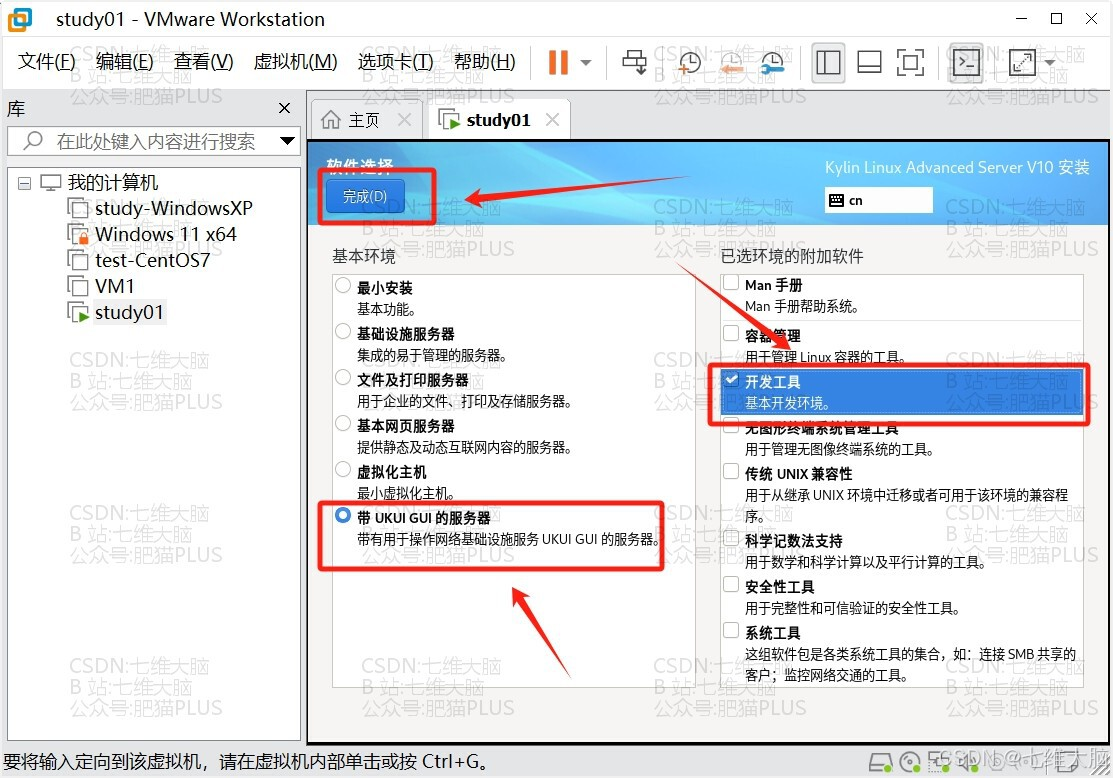The width and height of the screenshot is (1113, 778).
Task: Close the 库 library panel
Action: (285, 108)
